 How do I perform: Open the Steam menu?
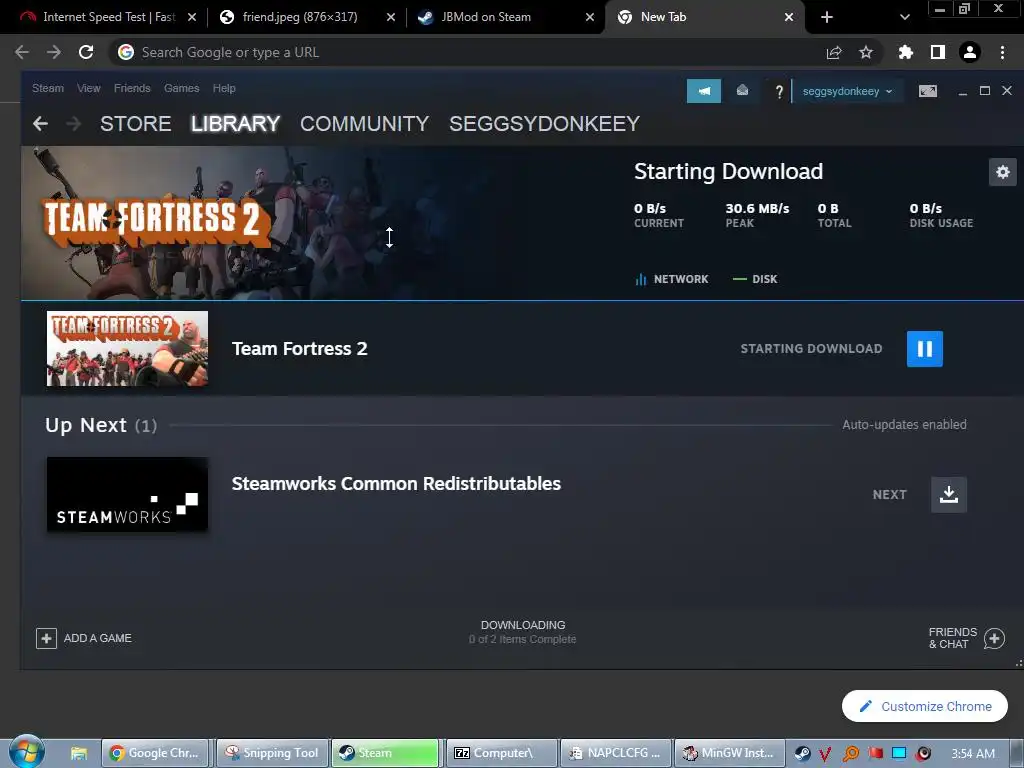[48, 88]
